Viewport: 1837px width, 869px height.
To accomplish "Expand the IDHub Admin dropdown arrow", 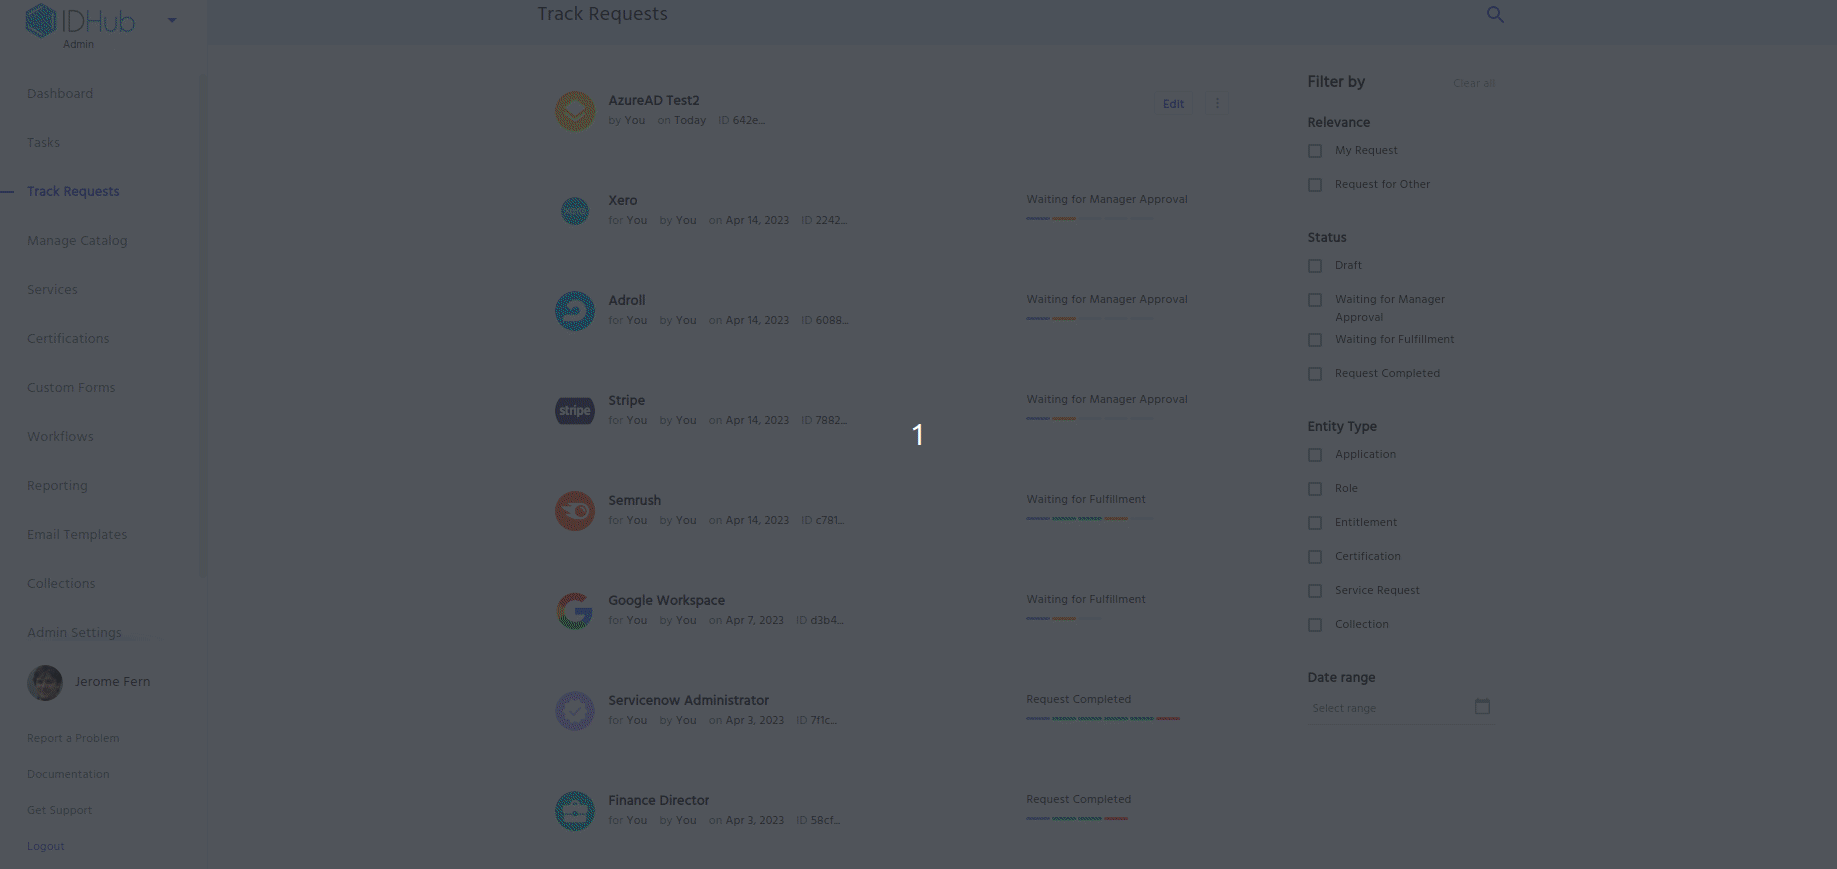I will [172, 20].
